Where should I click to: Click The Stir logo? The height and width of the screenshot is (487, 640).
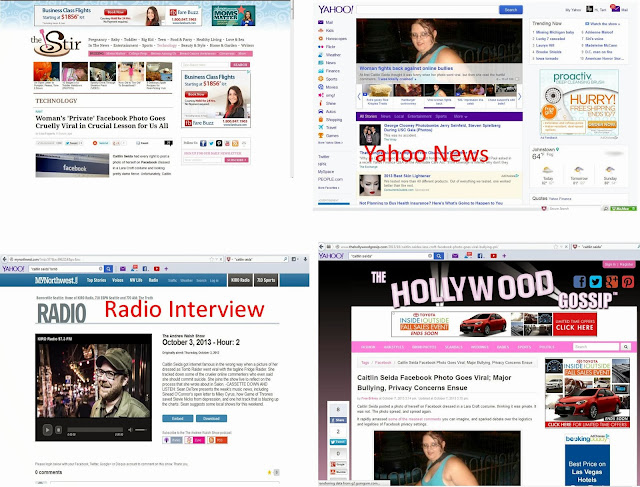tap(56, 42)
